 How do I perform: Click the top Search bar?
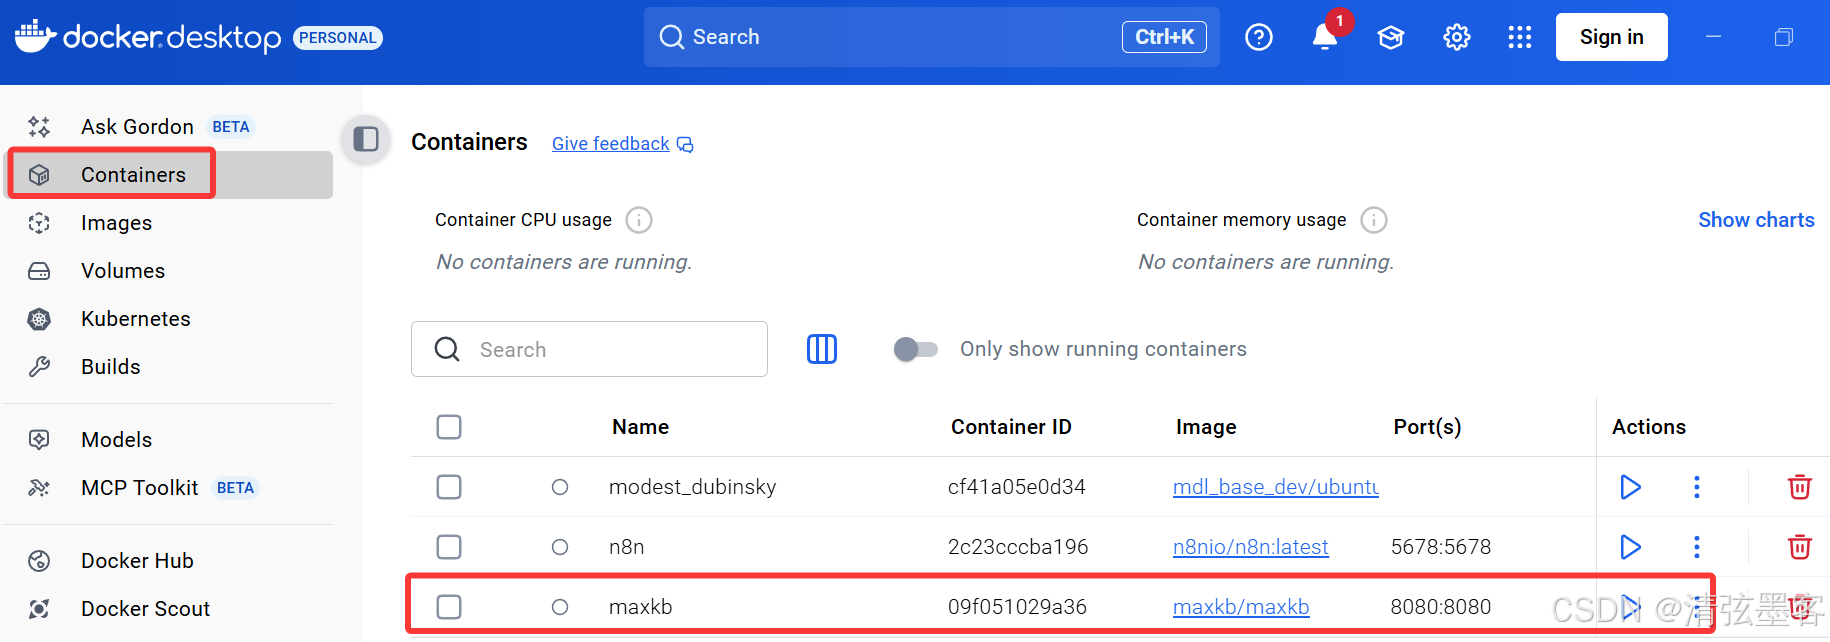point(932,37)
